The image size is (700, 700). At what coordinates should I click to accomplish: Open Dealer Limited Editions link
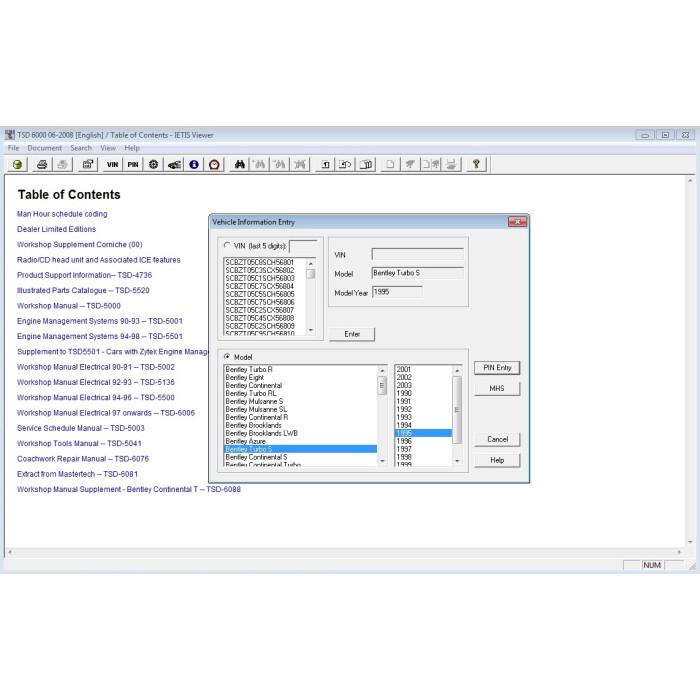pyautogui.click(x=56, y=229)
